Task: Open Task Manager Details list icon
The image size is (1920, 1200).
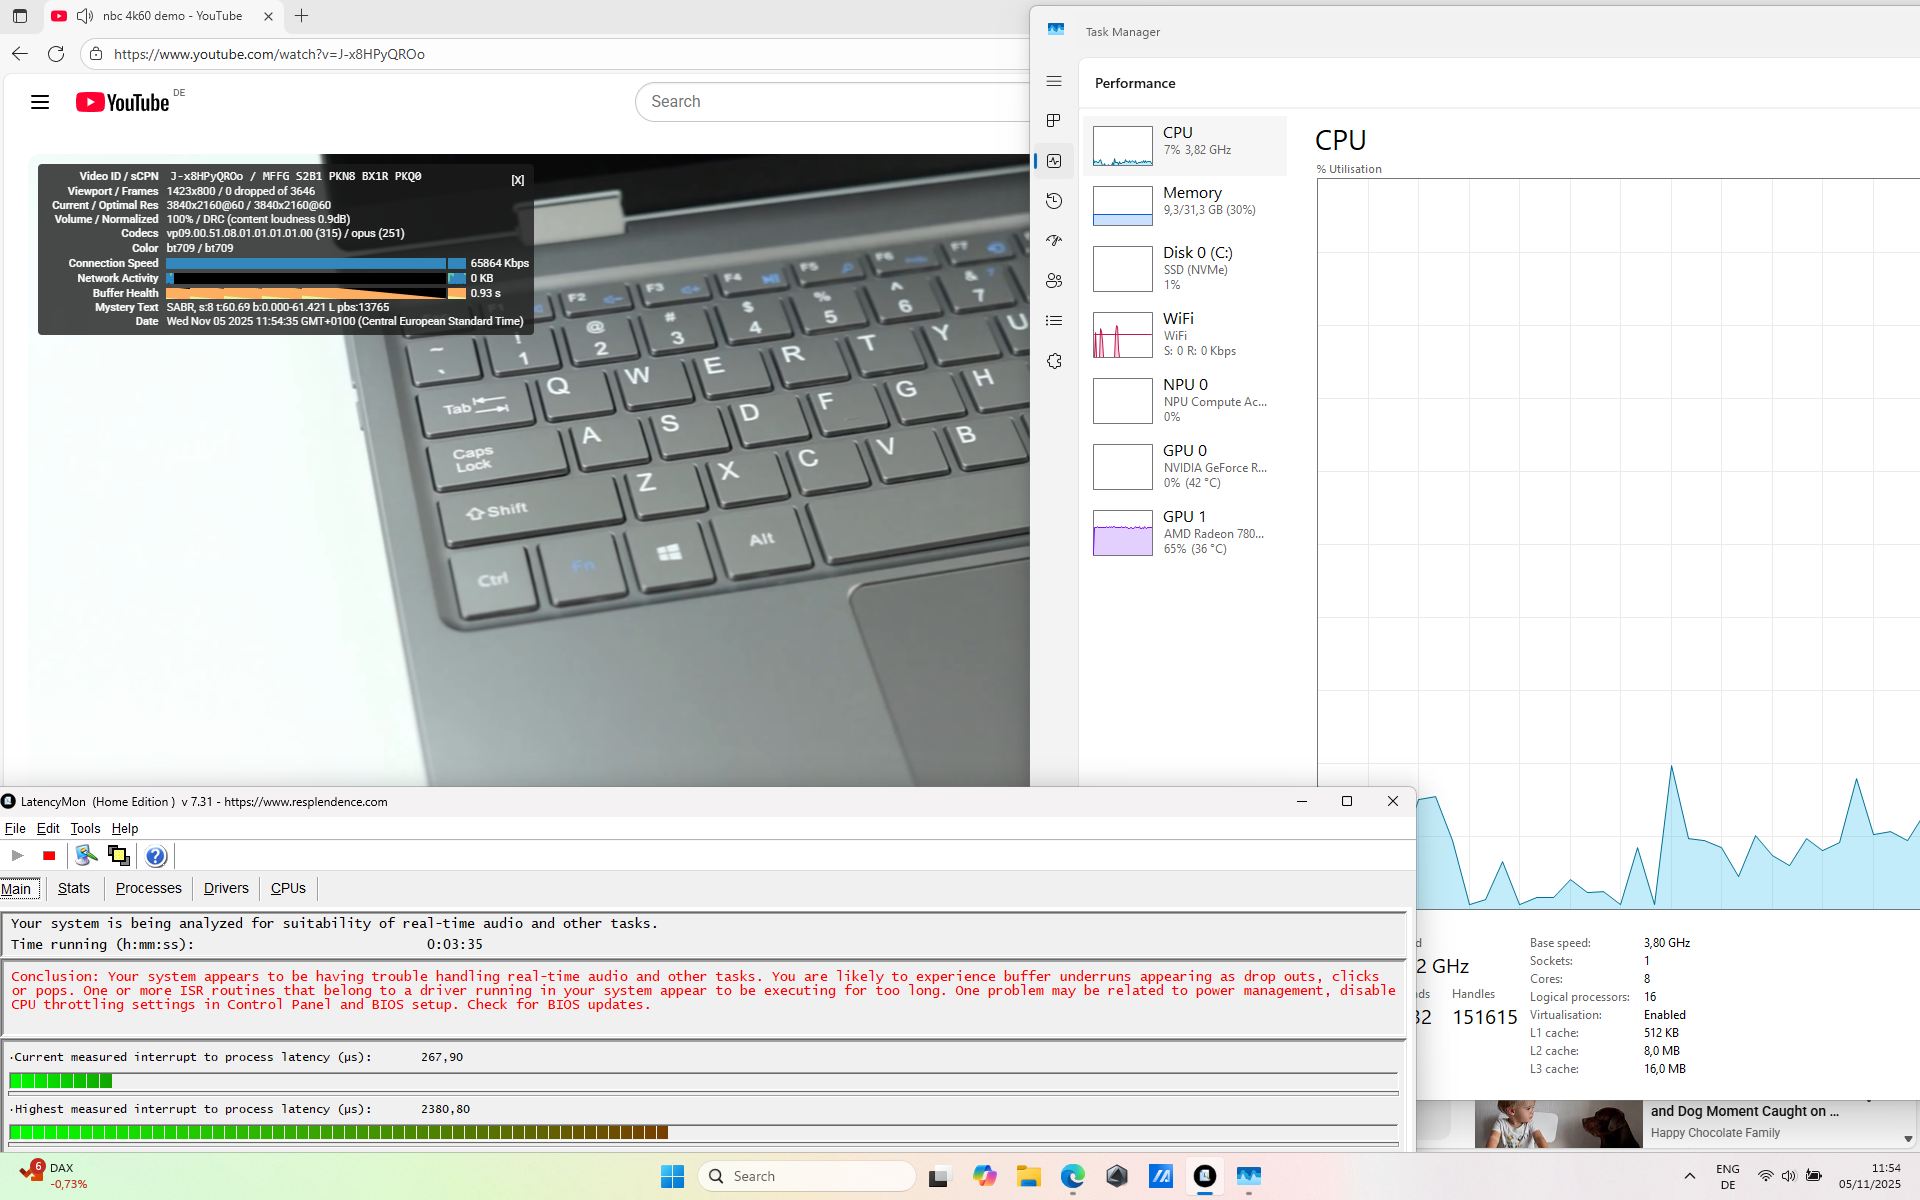Action: [1054, 321]
